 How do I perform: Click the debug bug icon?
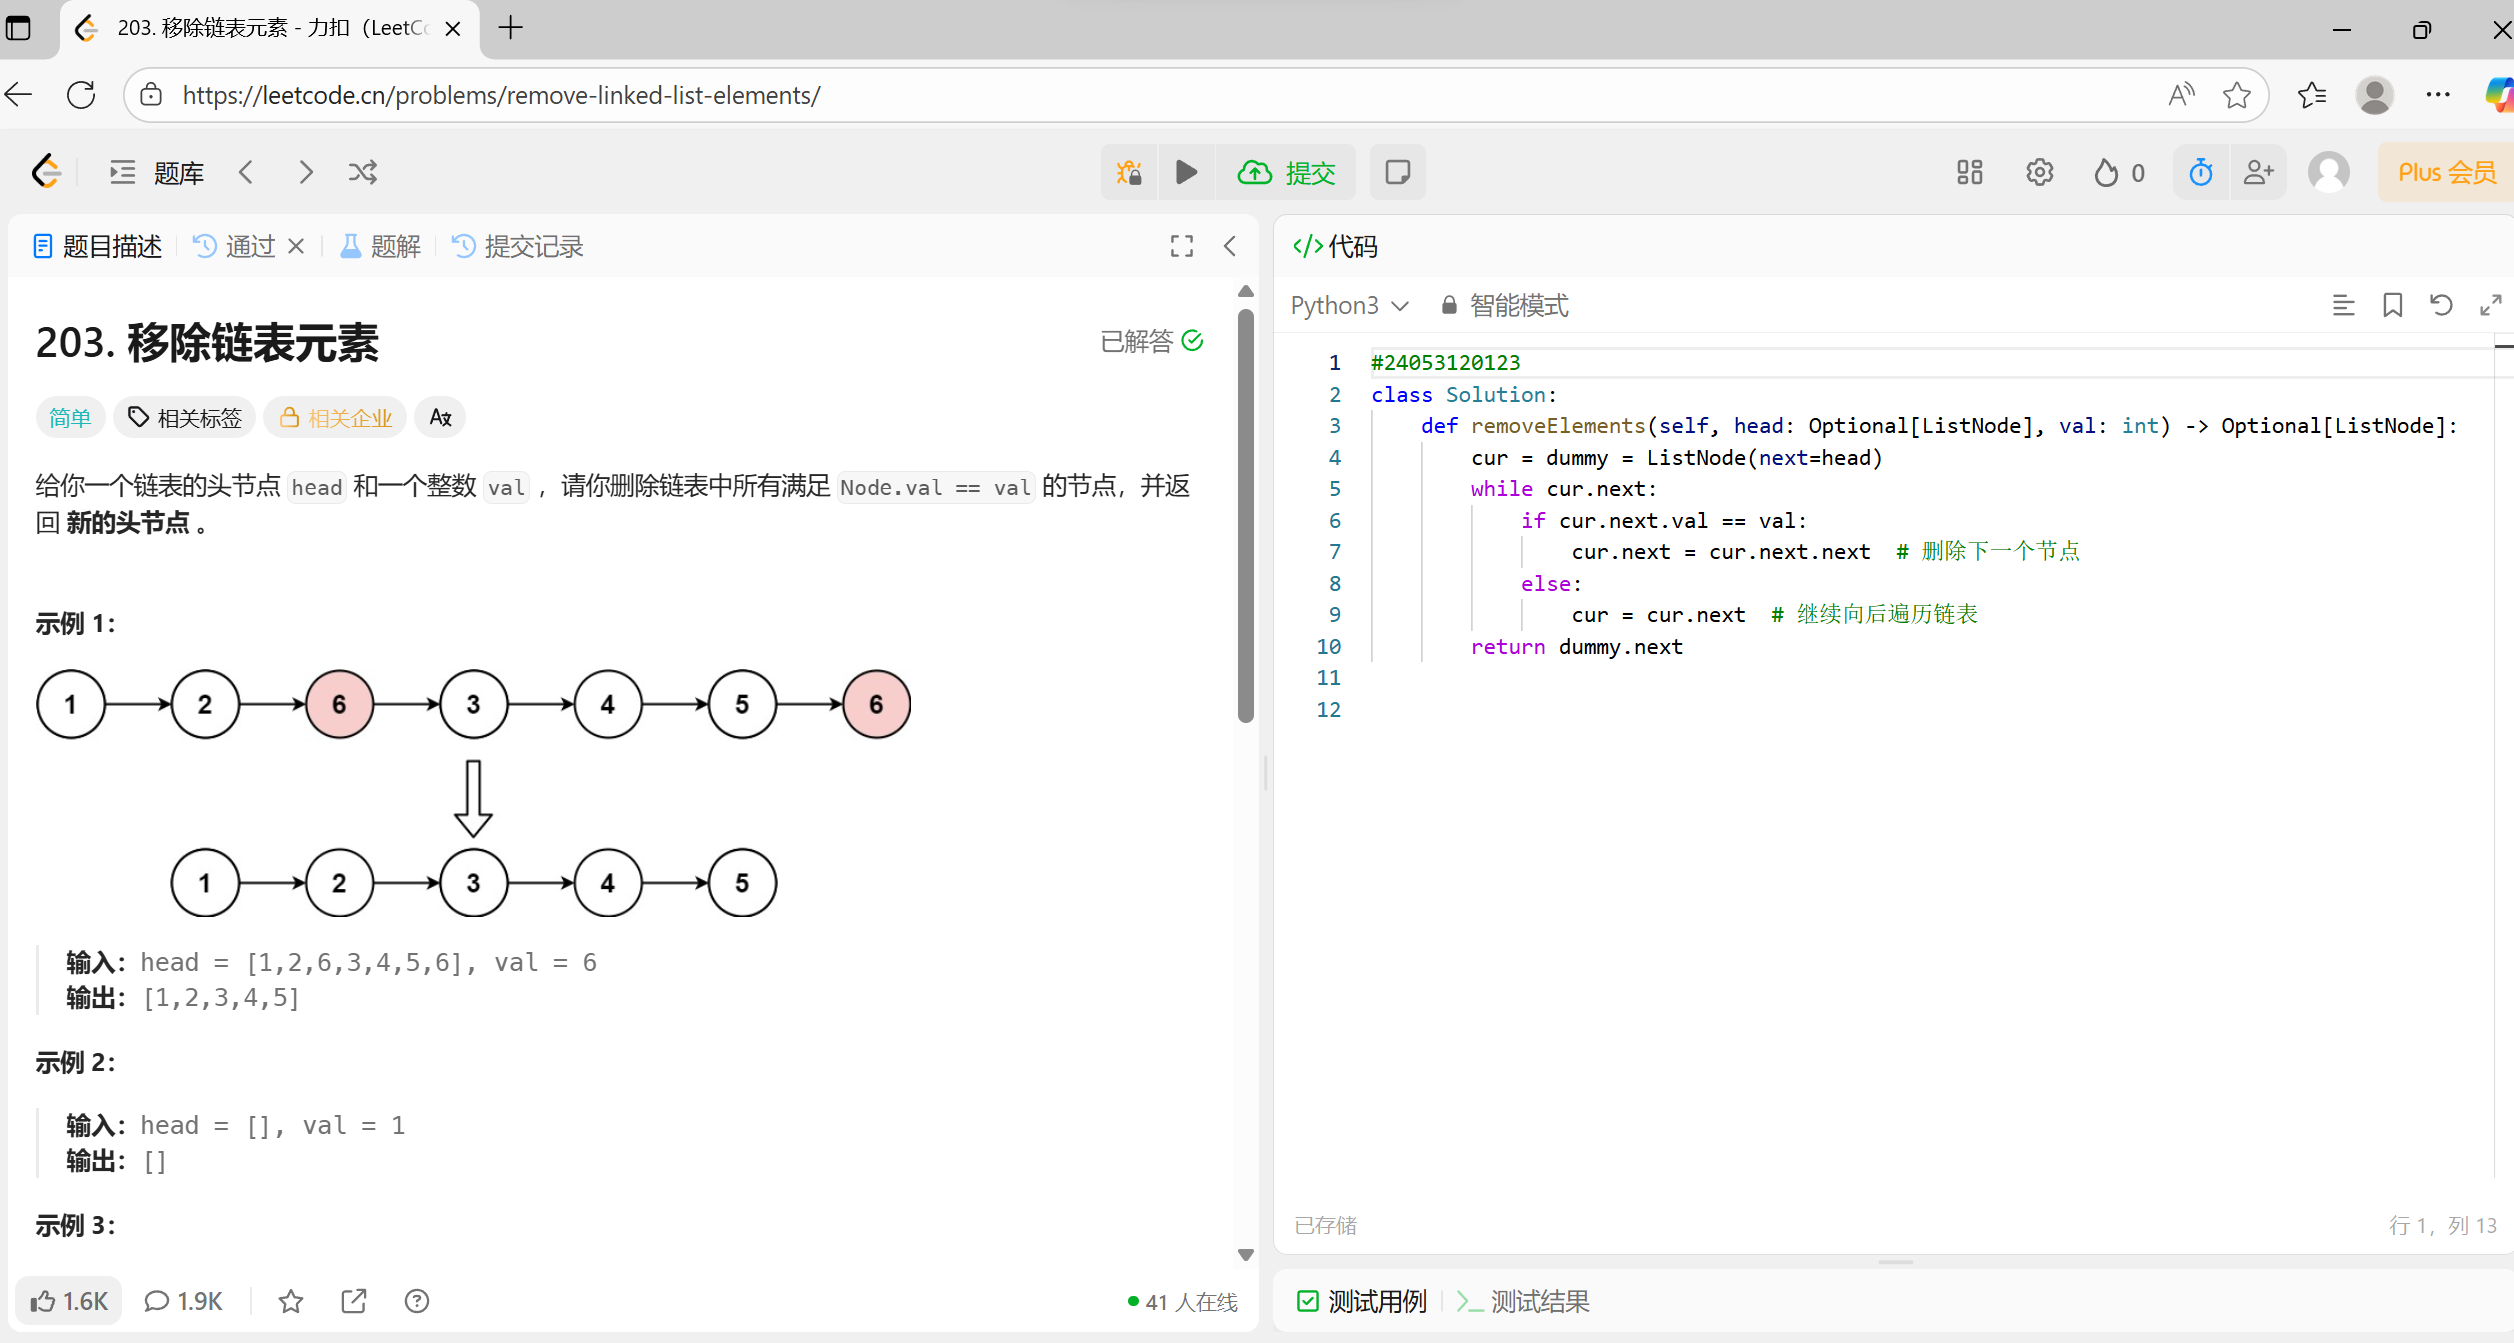click(x=1129, y=172)
